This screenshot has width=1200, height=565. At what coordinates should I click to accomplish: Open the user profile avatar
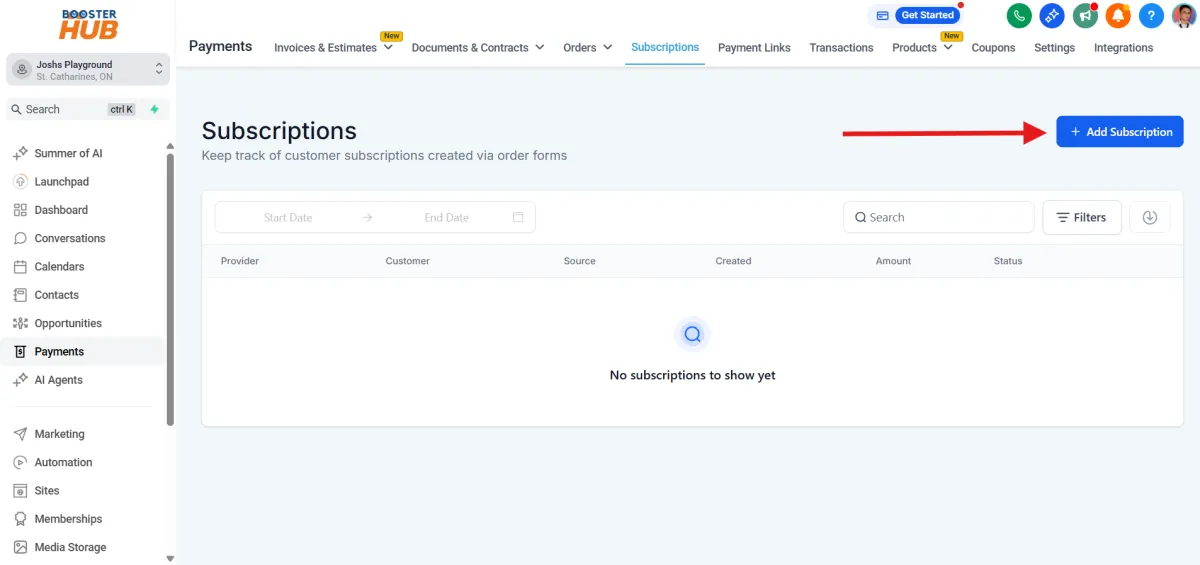(1183, 15)
